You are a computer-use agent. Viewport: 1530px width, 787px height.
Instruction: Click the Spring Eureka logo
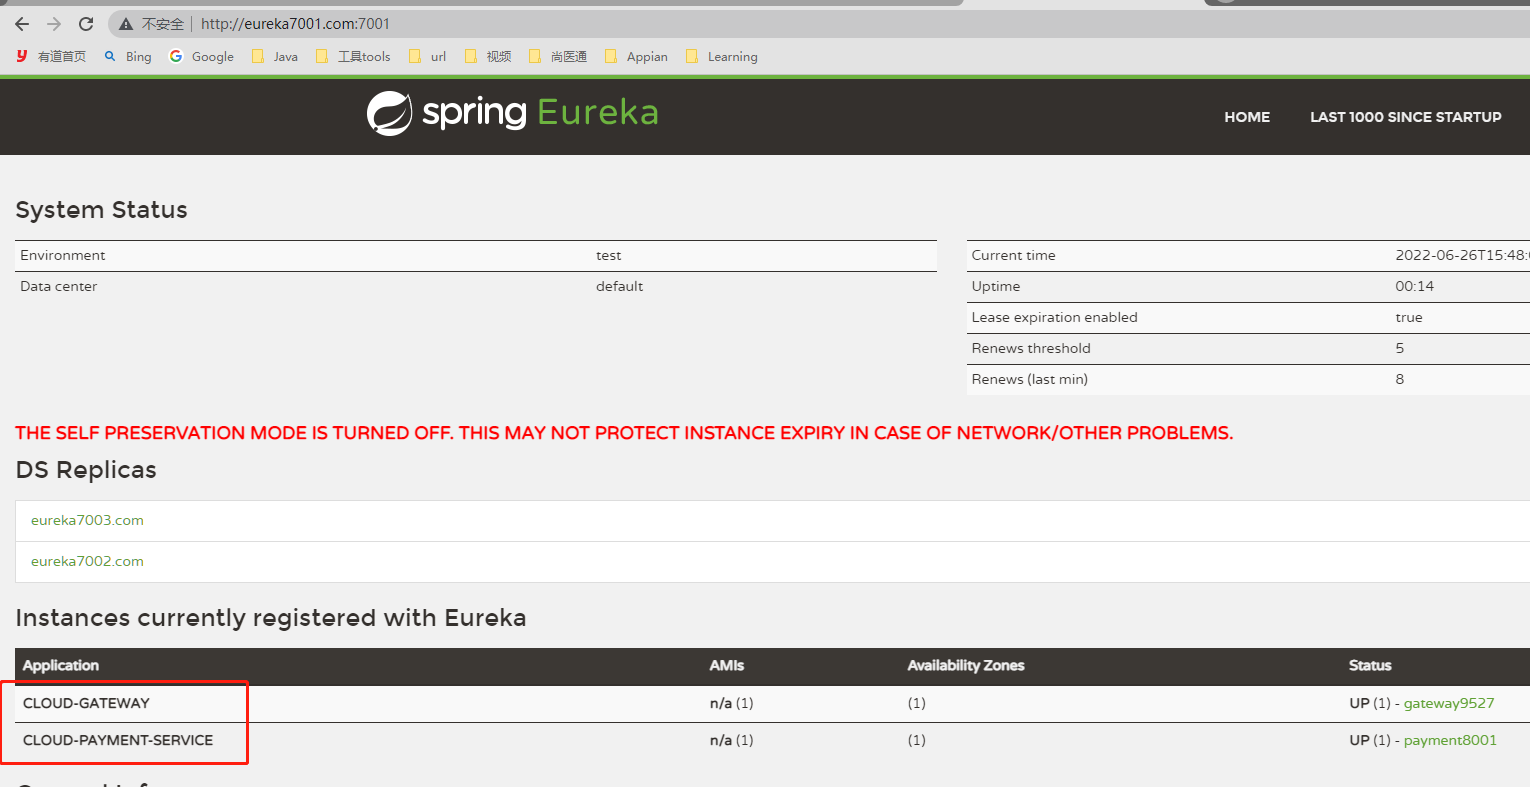point(513,113)
